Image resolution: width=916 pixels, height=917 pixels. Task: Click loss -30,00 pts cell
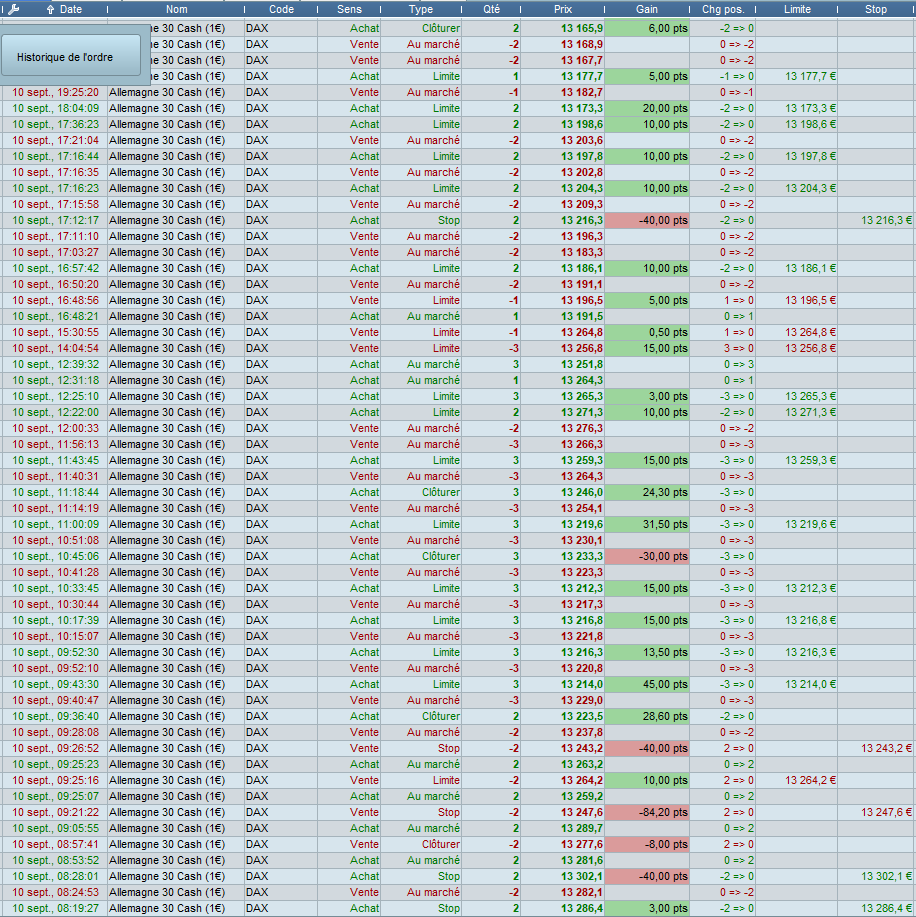647,556
